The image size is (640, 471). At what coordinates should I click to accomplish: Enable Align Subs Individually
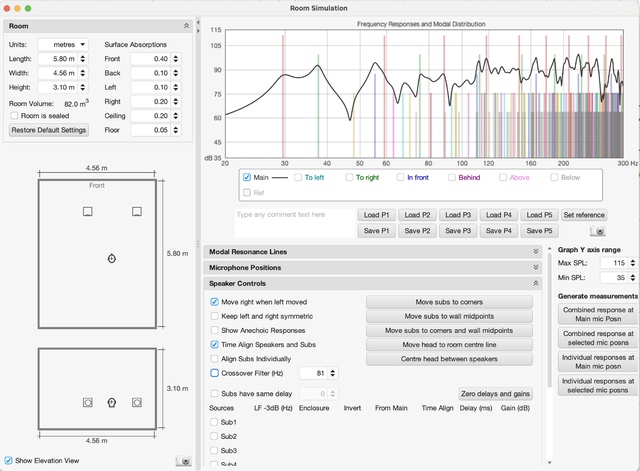(214, 359)
